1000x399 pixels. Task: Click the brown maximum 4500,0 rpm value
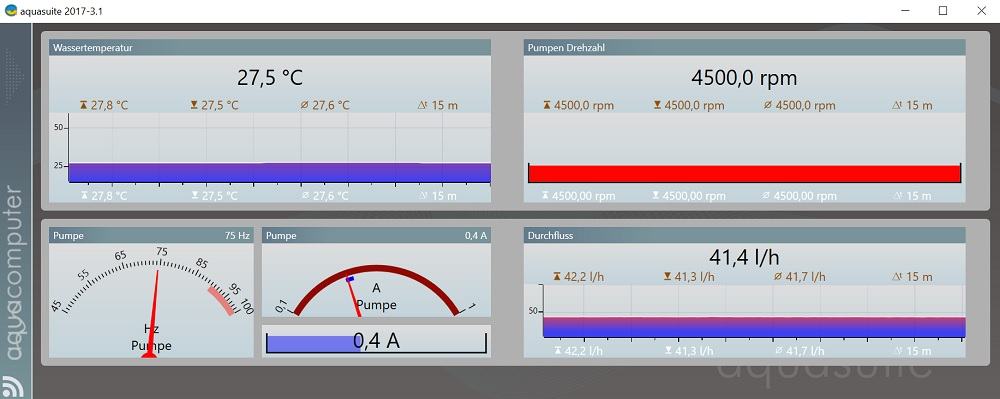(584, 105)
